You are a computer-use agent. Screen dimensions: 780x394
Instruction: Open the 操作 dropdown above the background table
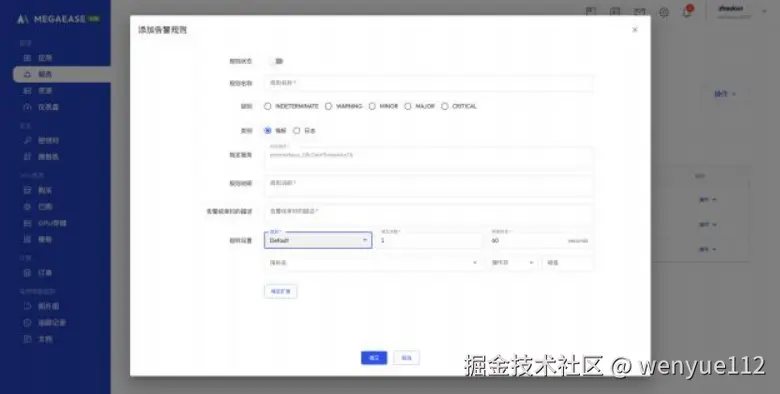point(725,94)
